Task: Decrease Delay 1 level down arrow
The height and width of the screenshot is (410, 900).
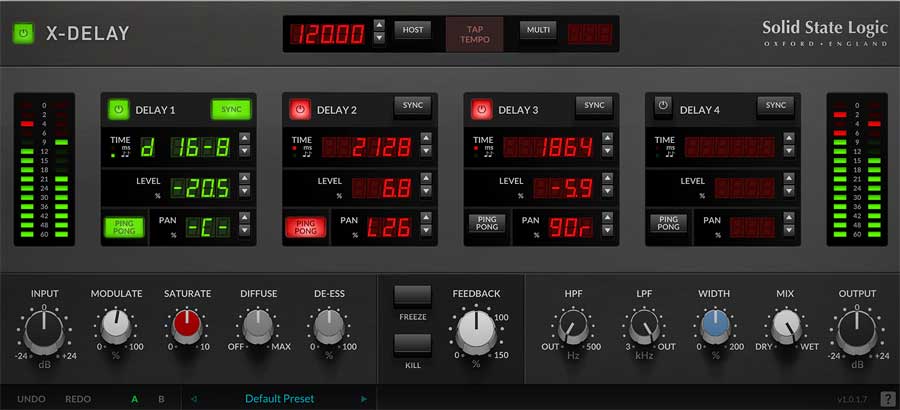Action: click(245, 191)
